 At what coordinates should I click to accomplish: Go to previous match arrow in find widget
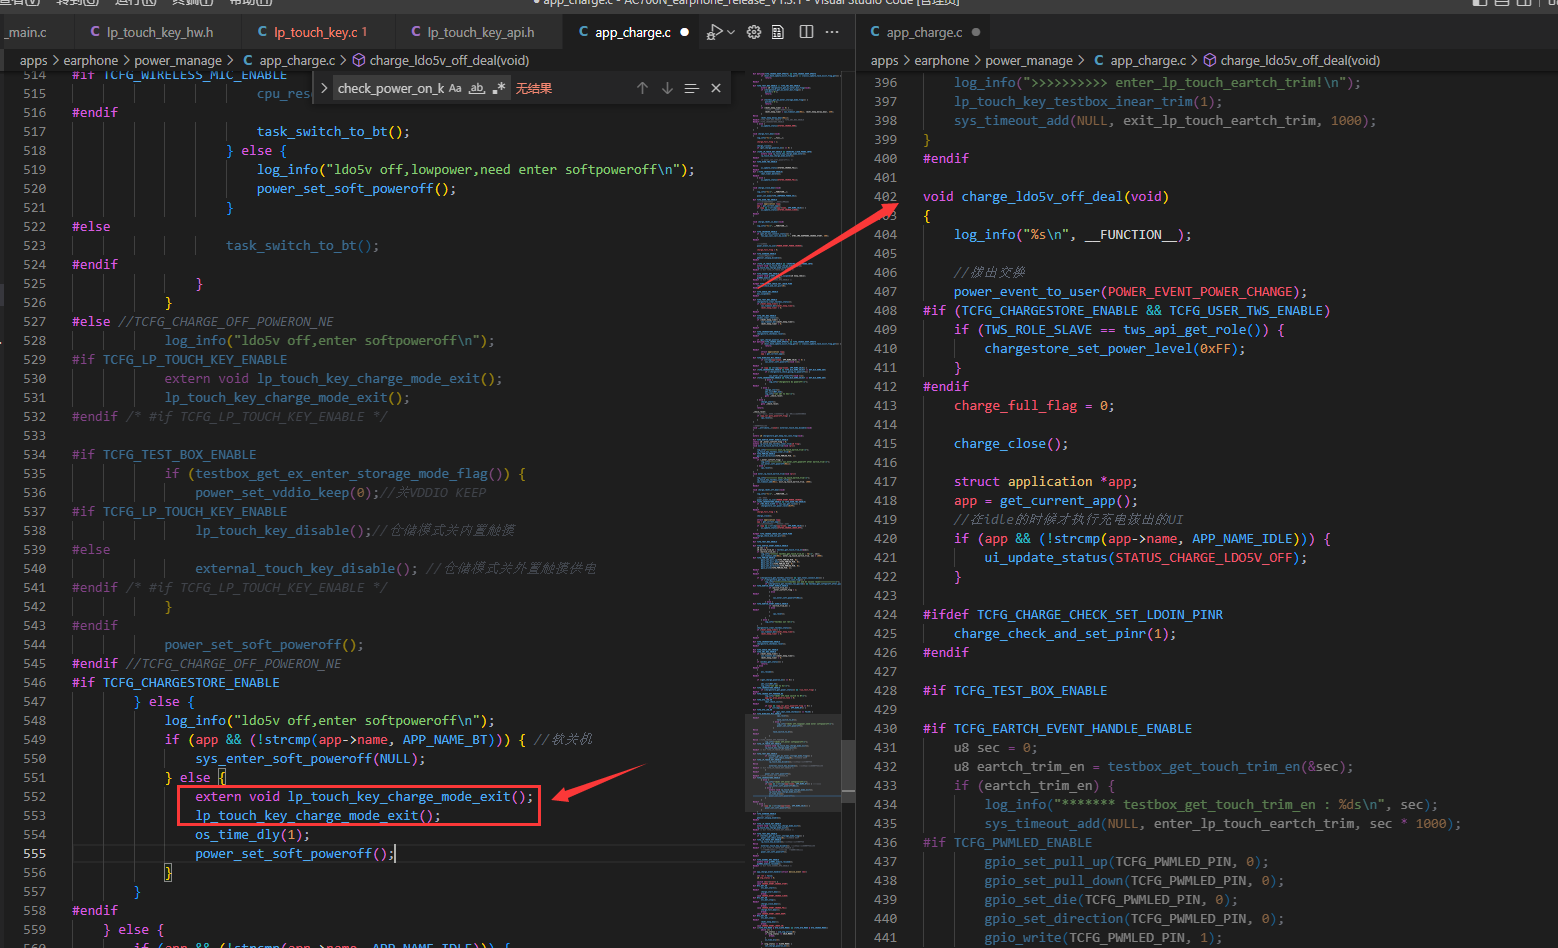click(x=642, y=88)
